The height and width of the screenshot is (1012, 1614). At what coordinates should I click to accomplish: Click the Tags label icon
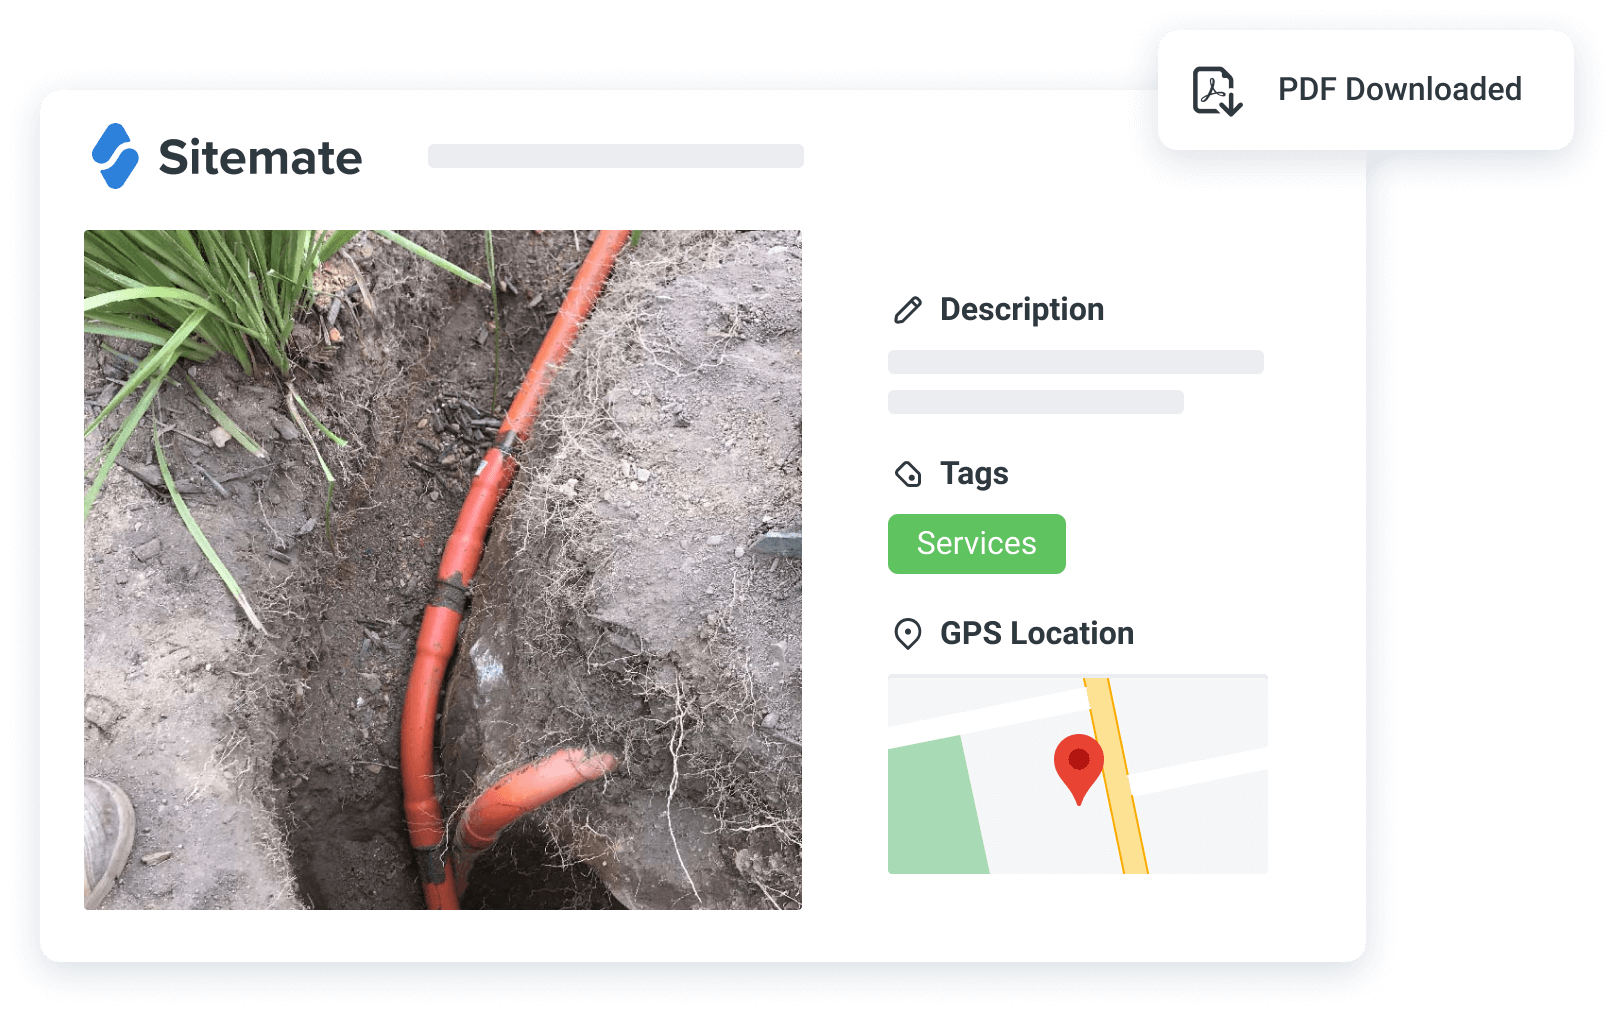pyautogui.click(x=908, y=474)
